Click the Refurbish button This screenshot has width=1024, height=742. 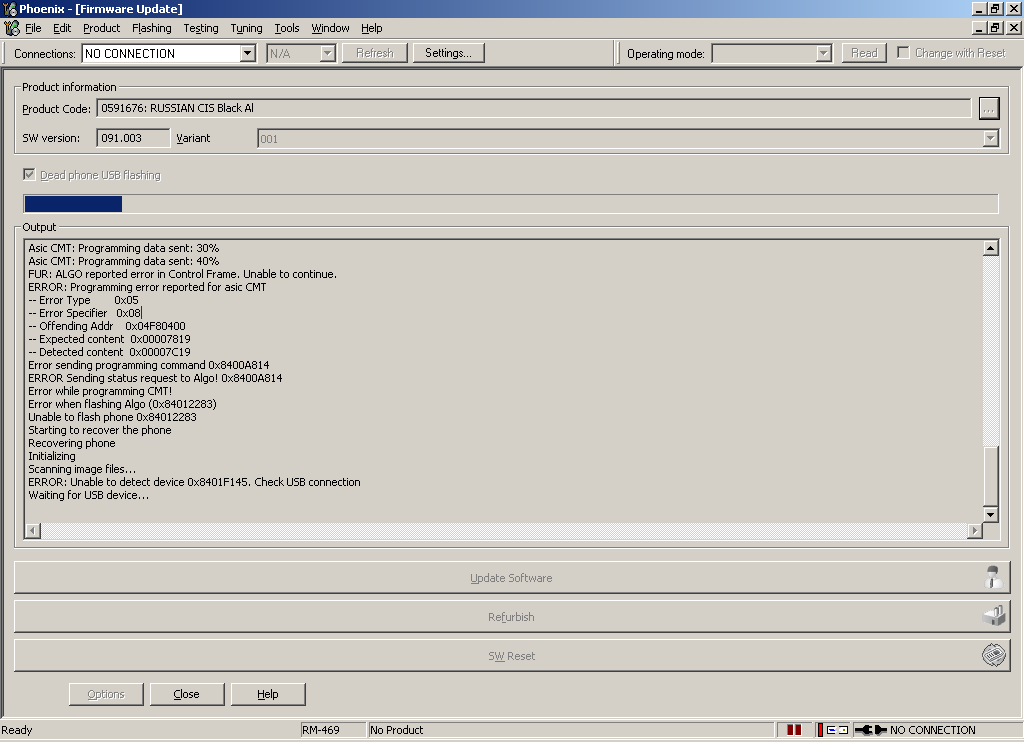511,617
